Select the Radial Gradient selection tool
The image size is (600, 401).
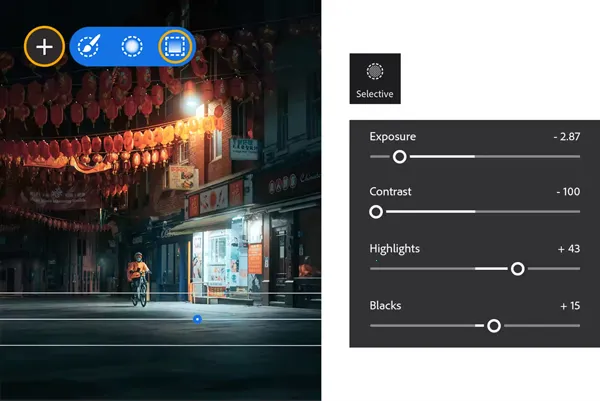131,46
